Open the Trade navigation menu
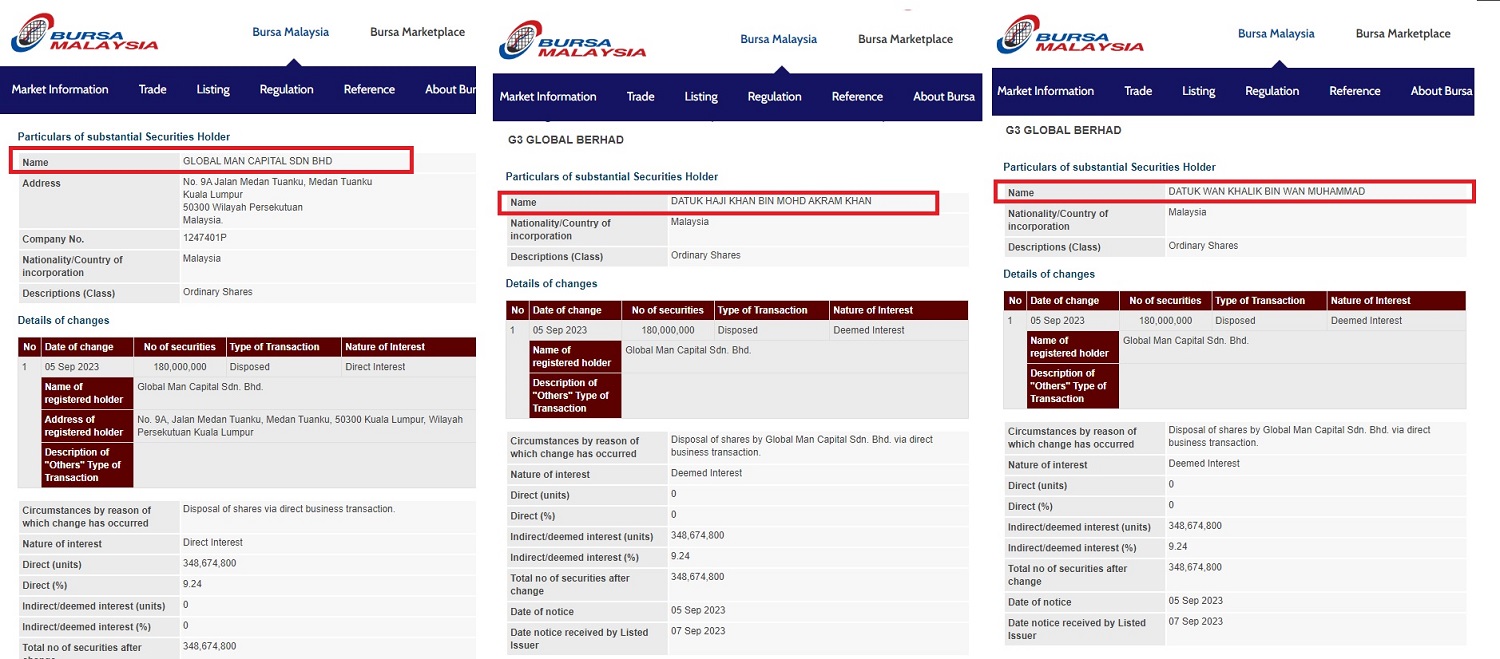 [x=152, y=89]
